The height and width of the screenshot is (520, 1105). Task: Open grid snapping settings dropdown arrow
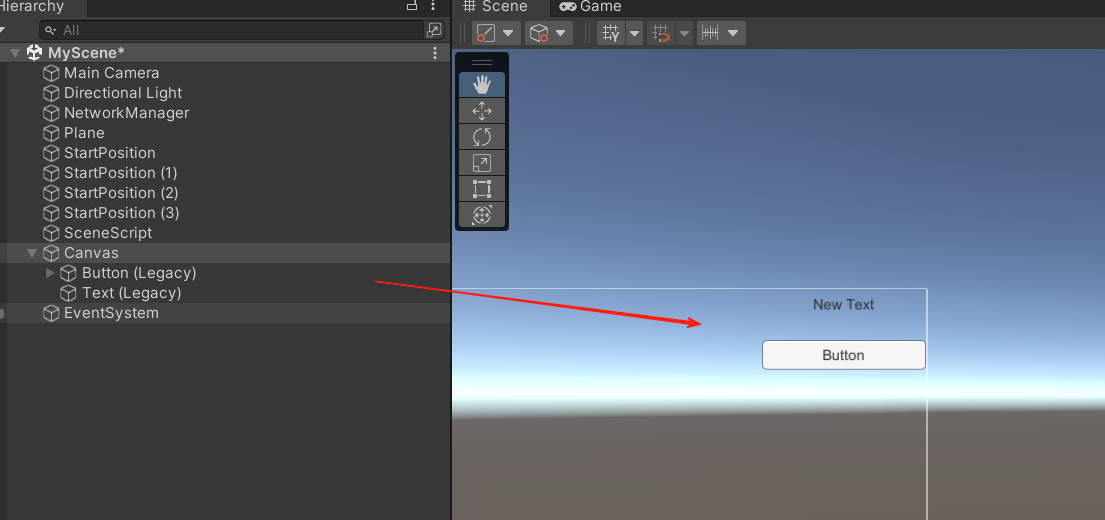click(684, 33)
